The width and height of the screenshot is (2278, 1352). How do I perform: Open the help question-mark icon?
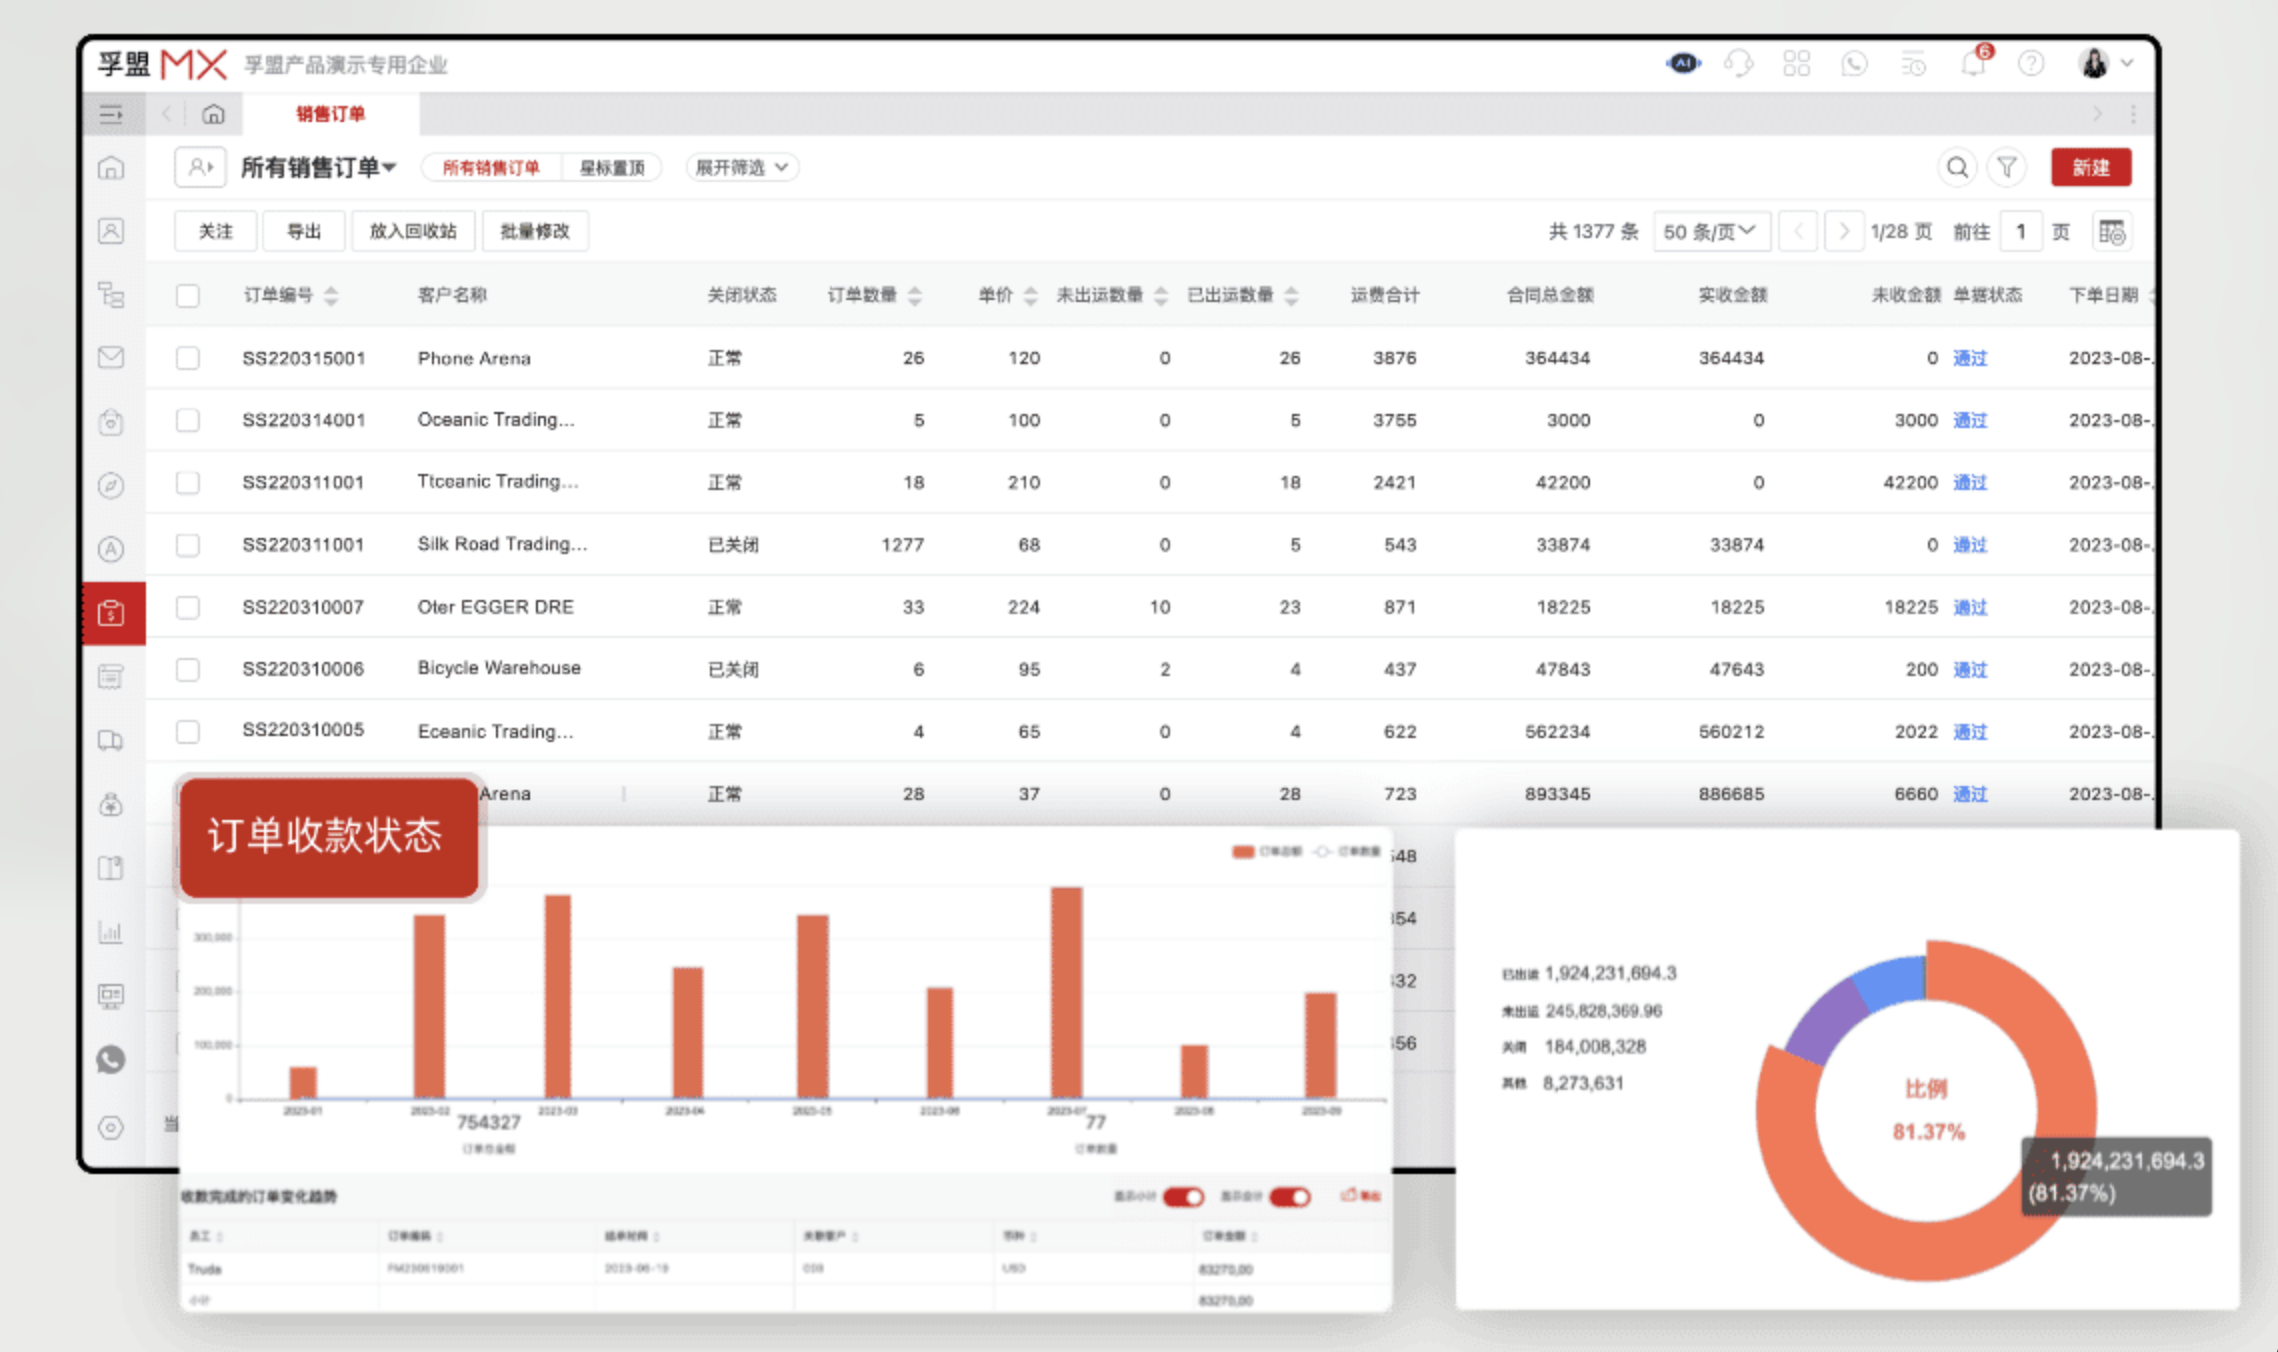(2031, 62)
